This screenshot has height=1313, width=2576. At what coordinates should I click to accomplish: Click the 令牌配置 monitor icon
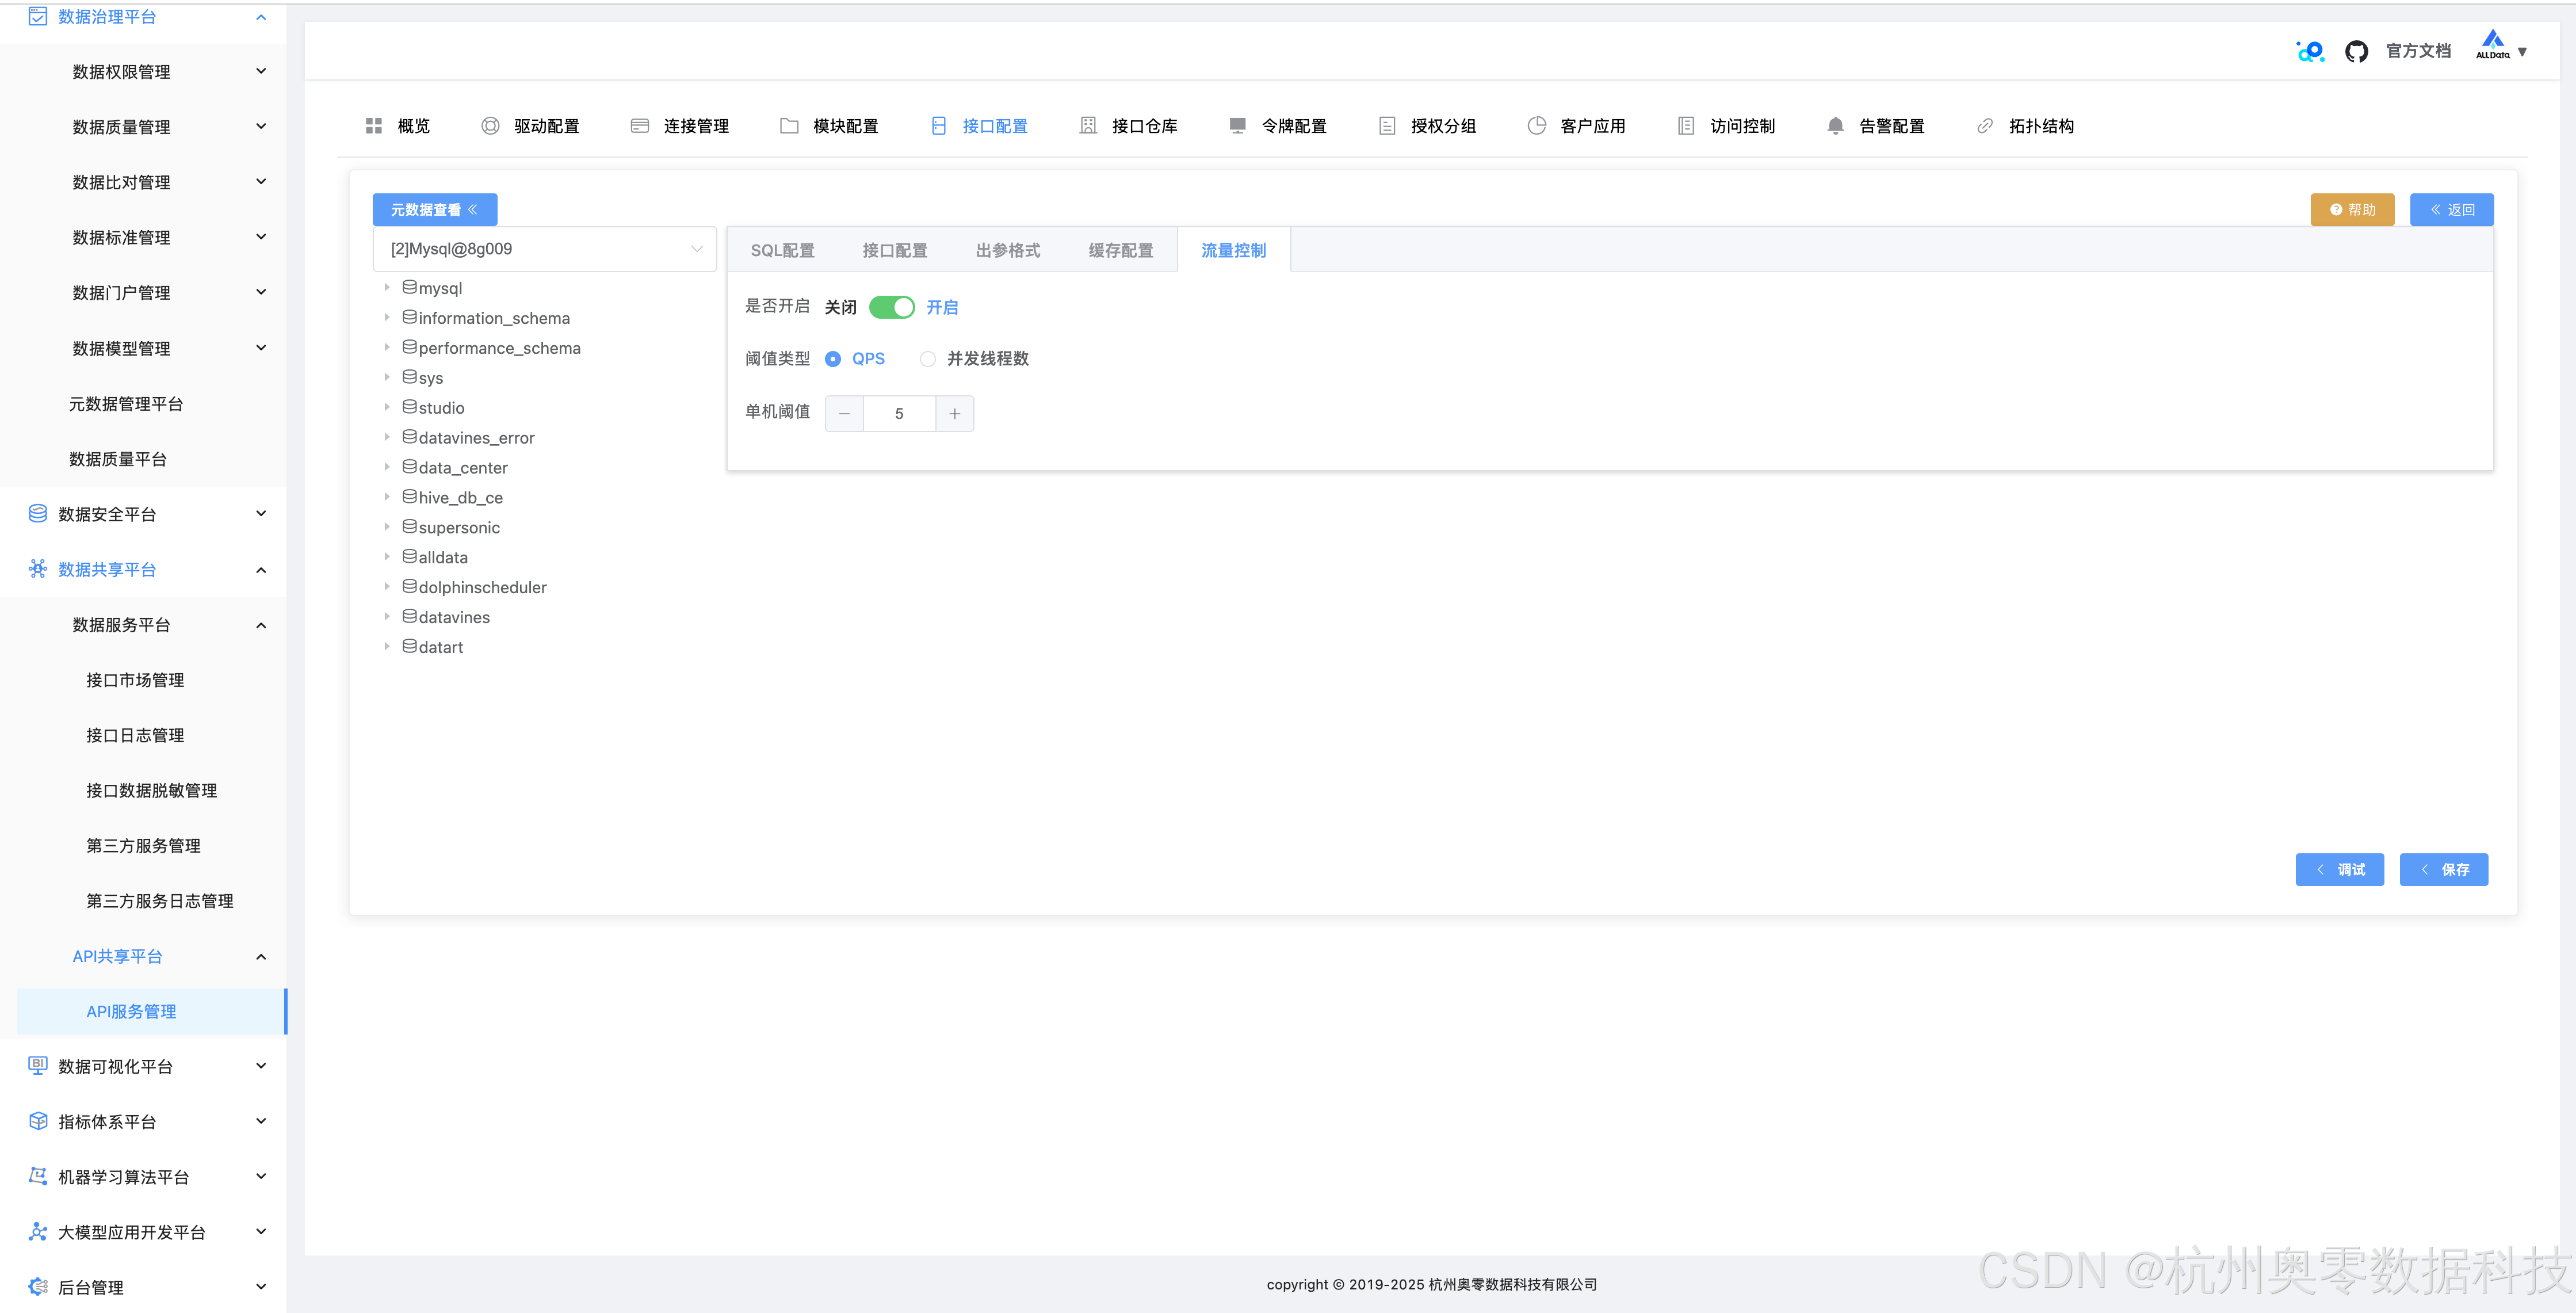[x=1237, y=126]
